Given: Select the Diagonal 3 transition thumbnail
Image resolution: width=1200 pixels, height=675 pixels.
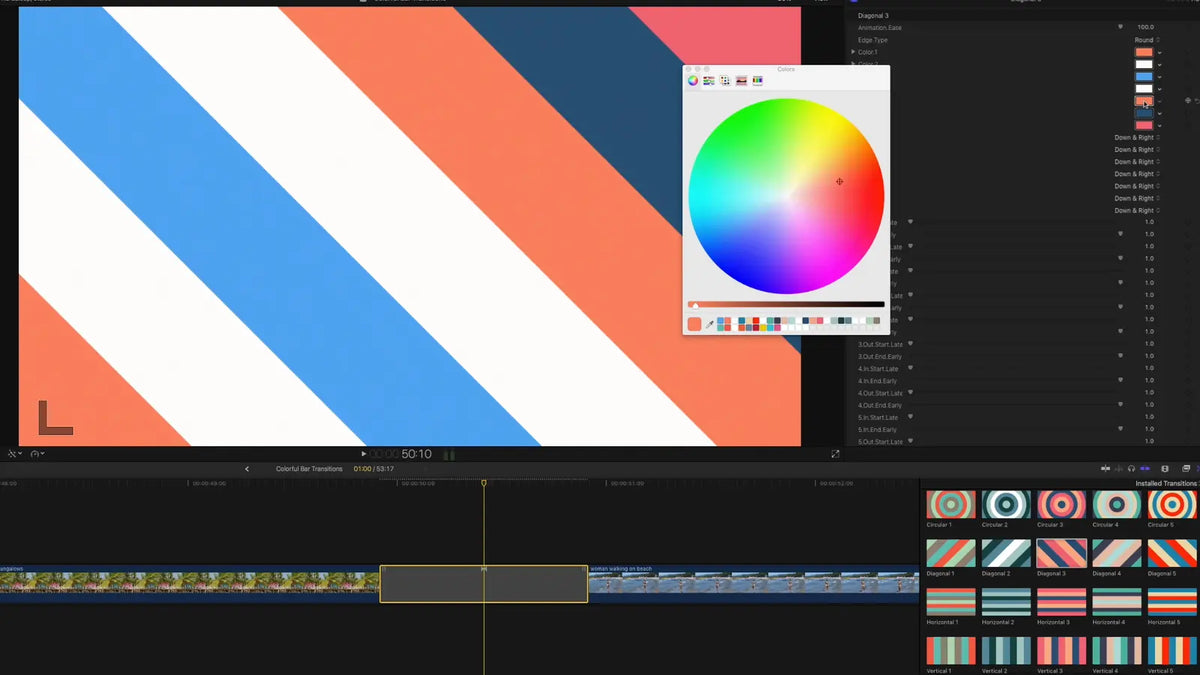Looking at the screenshot, I should tap(1062, 553).
